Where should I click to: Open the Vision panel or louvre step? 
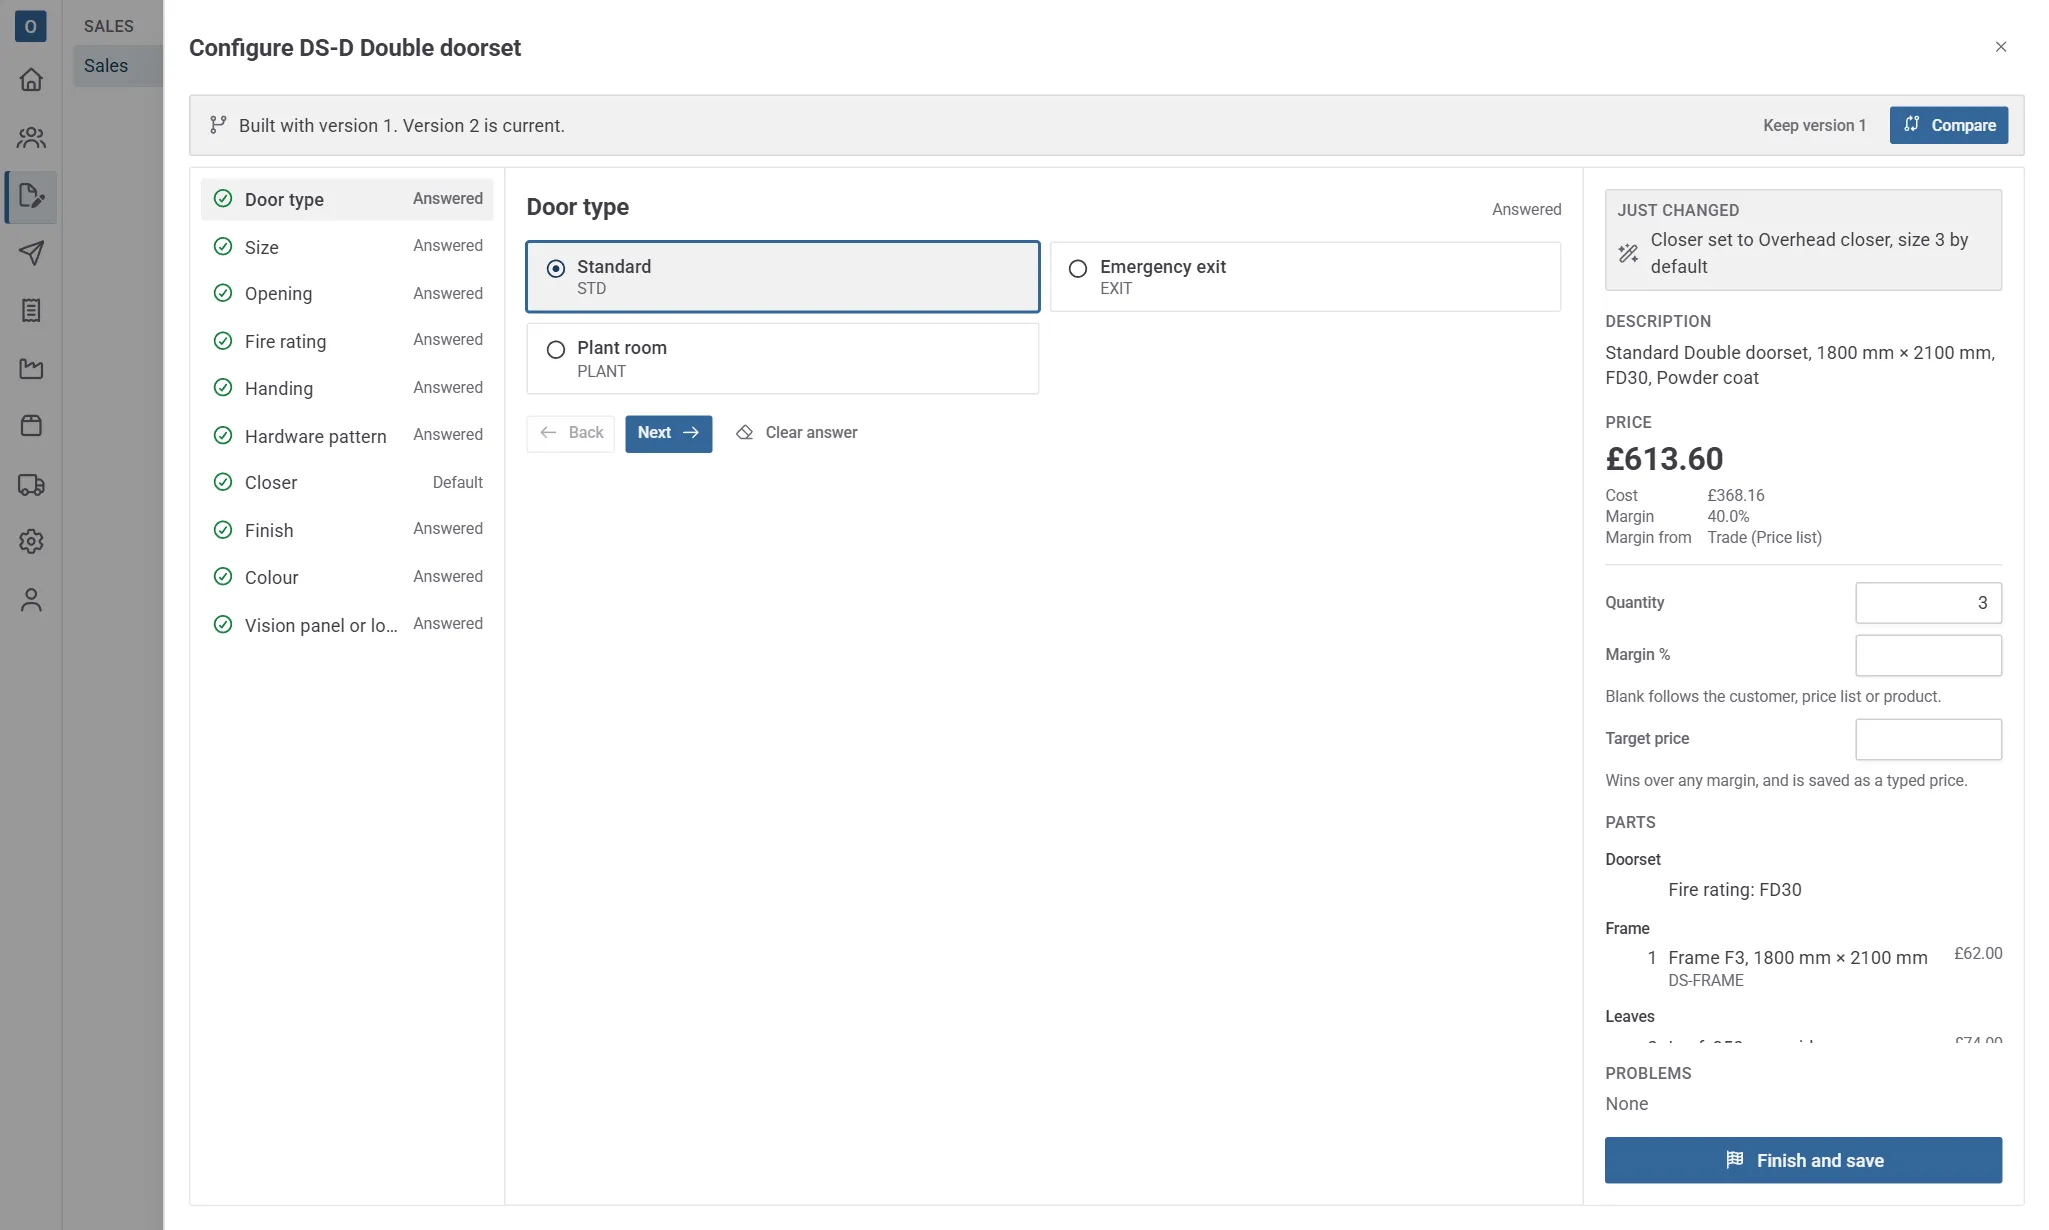coord(347,625)
